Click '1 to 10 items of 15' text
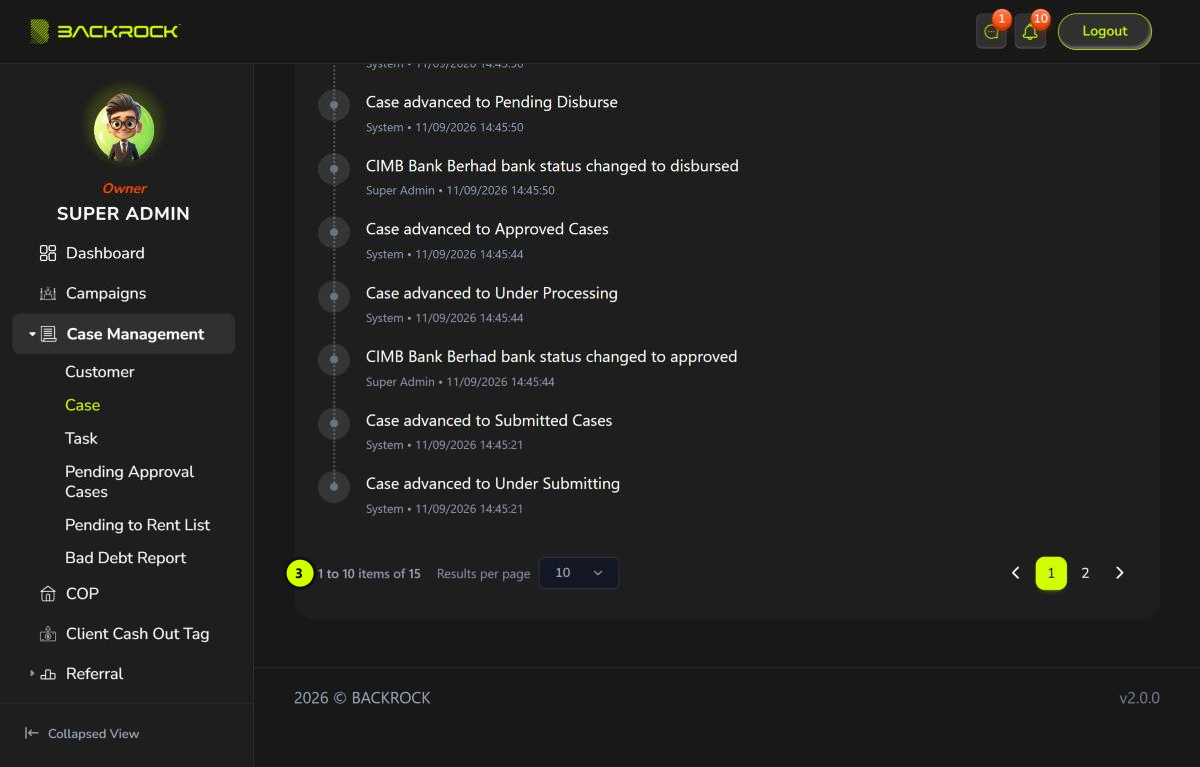The width and height of the screenshot is (1200, 767). point(369,574)
